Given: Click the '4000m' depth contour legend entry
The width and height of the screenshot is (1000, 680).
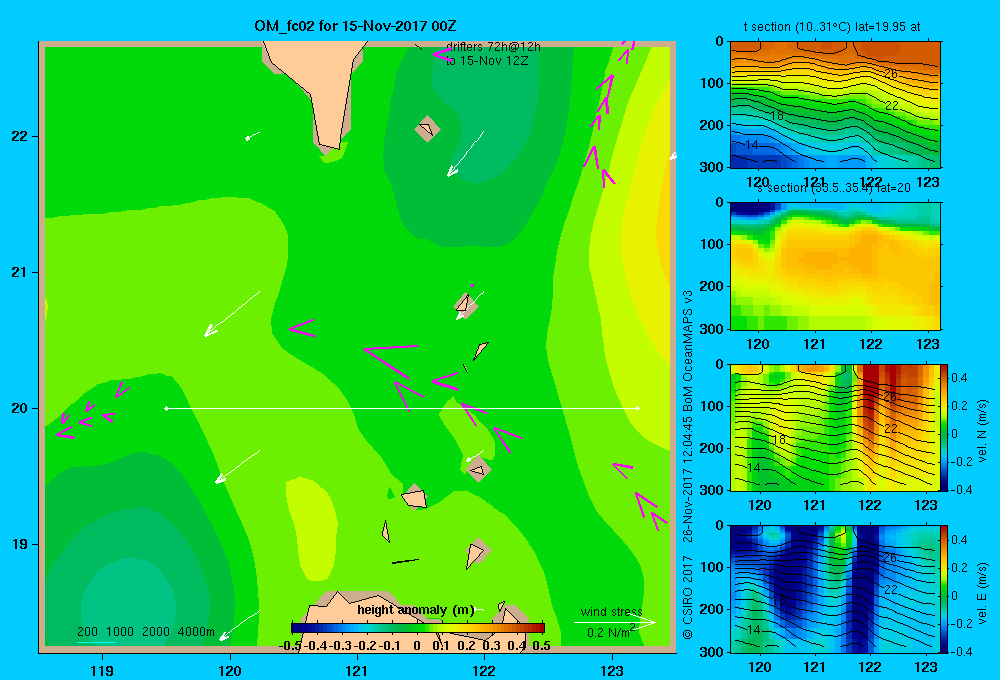Looking at the screenshot, I should click(x=196, y=632).
